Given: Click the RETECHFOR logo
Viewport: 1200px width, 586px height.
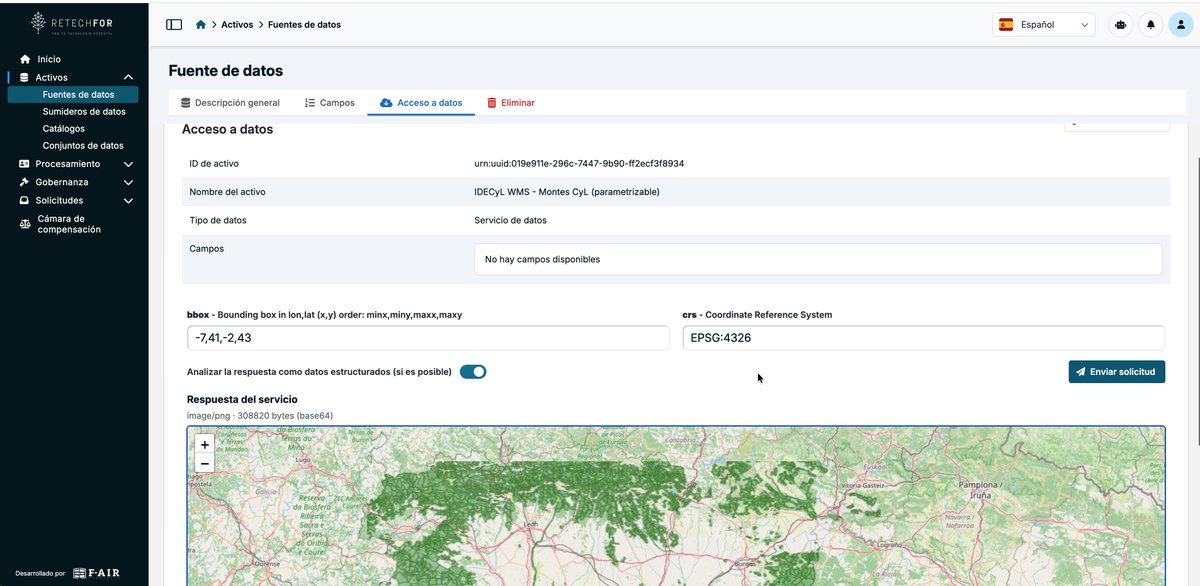Looking at the screenshot, I should click(72, 22).
